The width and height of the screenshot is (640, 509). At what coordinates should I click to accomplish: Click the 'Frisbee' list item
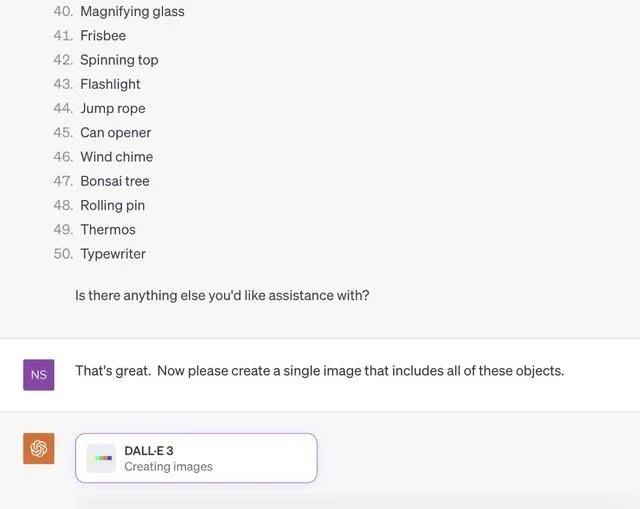(x=103, y=35)
